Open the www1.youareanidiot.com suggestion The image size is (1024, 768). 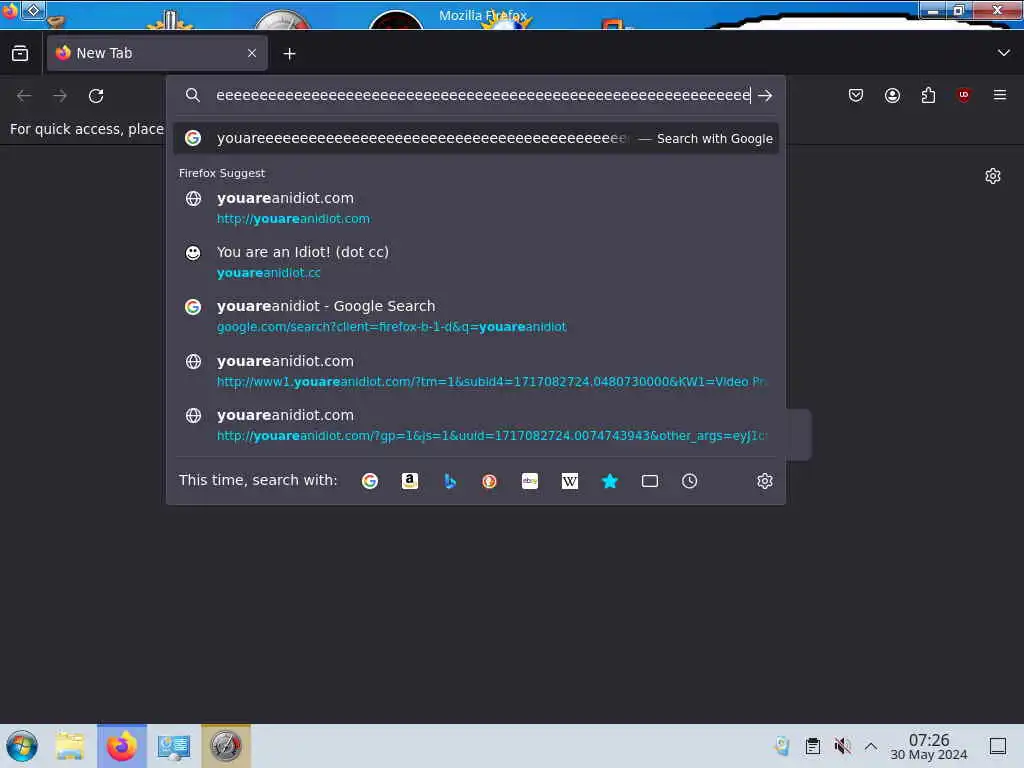click(x=476, y=370)
